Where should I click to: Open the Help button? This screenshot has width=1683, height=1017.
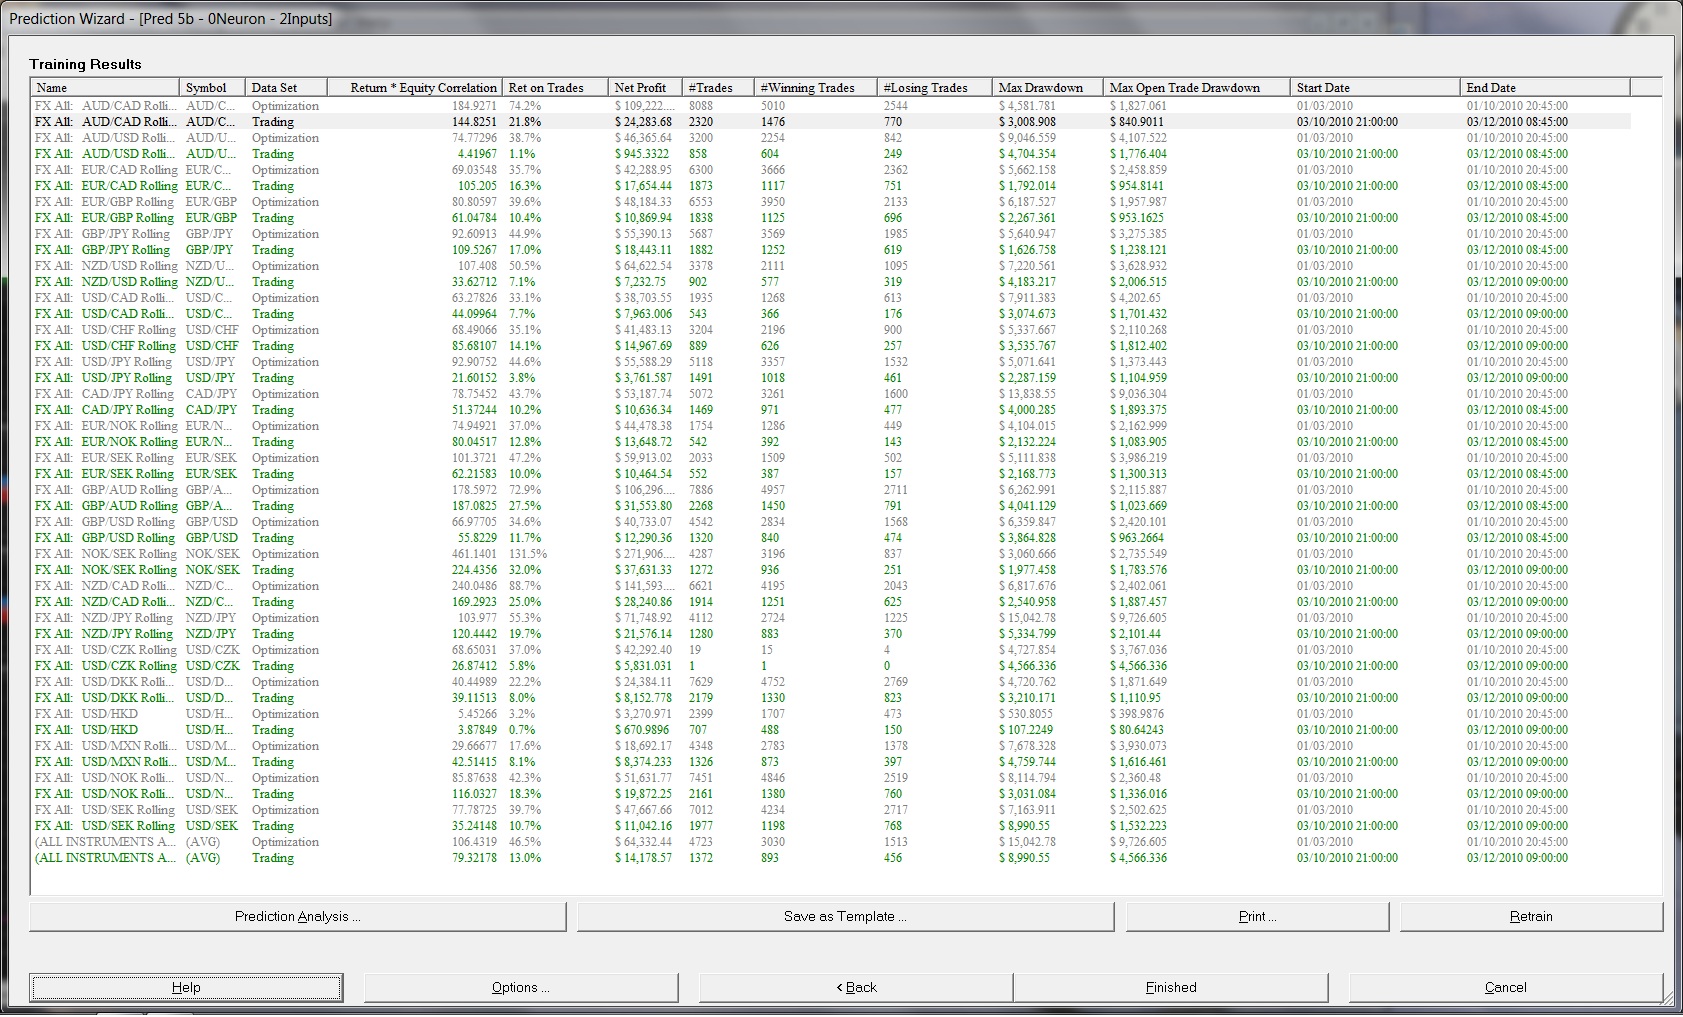click(186, 987)
